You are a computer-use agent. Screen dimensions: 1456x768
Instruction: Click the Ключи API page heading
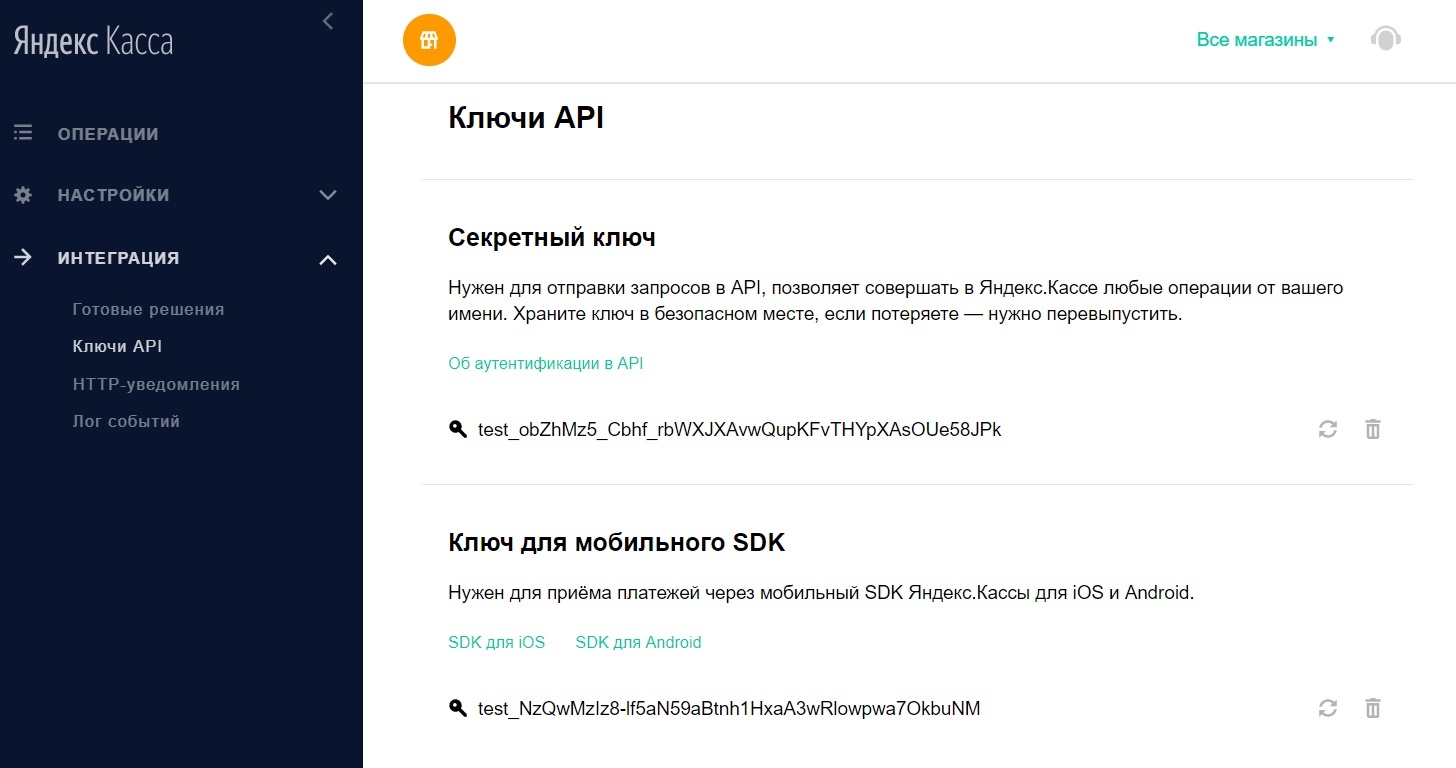[526, 118]
